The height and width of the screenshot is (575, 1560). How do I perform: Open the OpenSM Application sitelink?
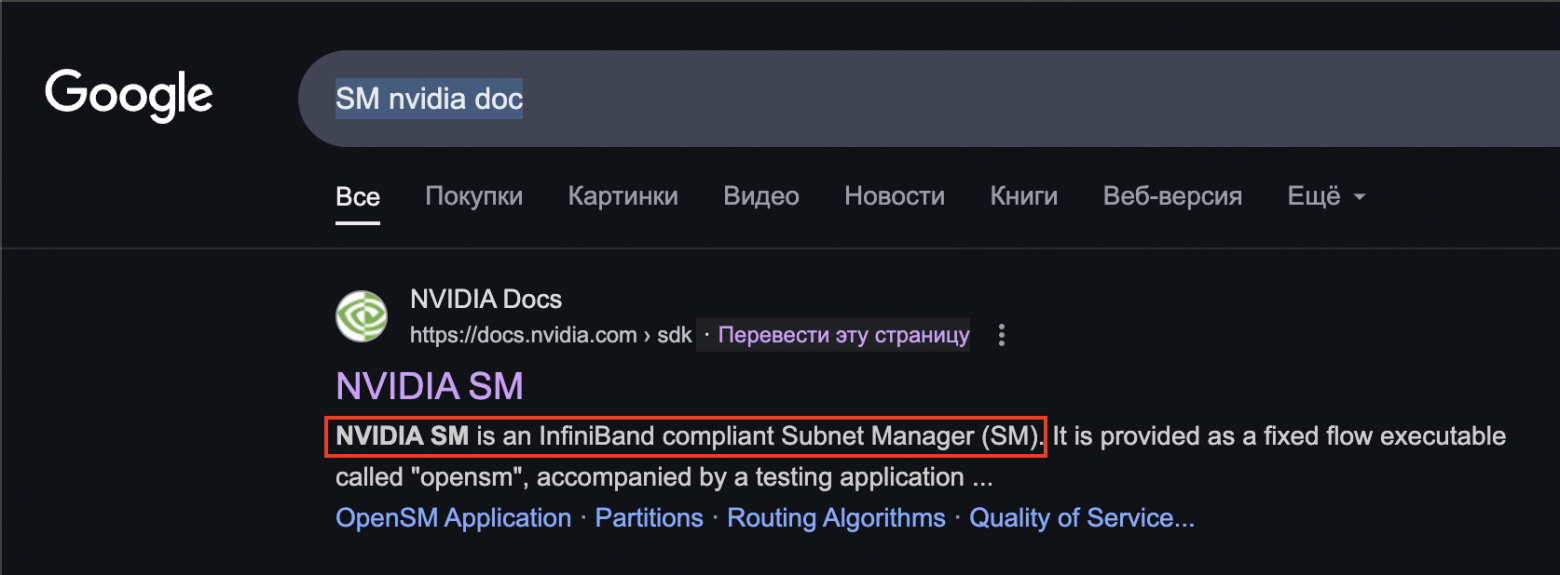click(453, 518)
